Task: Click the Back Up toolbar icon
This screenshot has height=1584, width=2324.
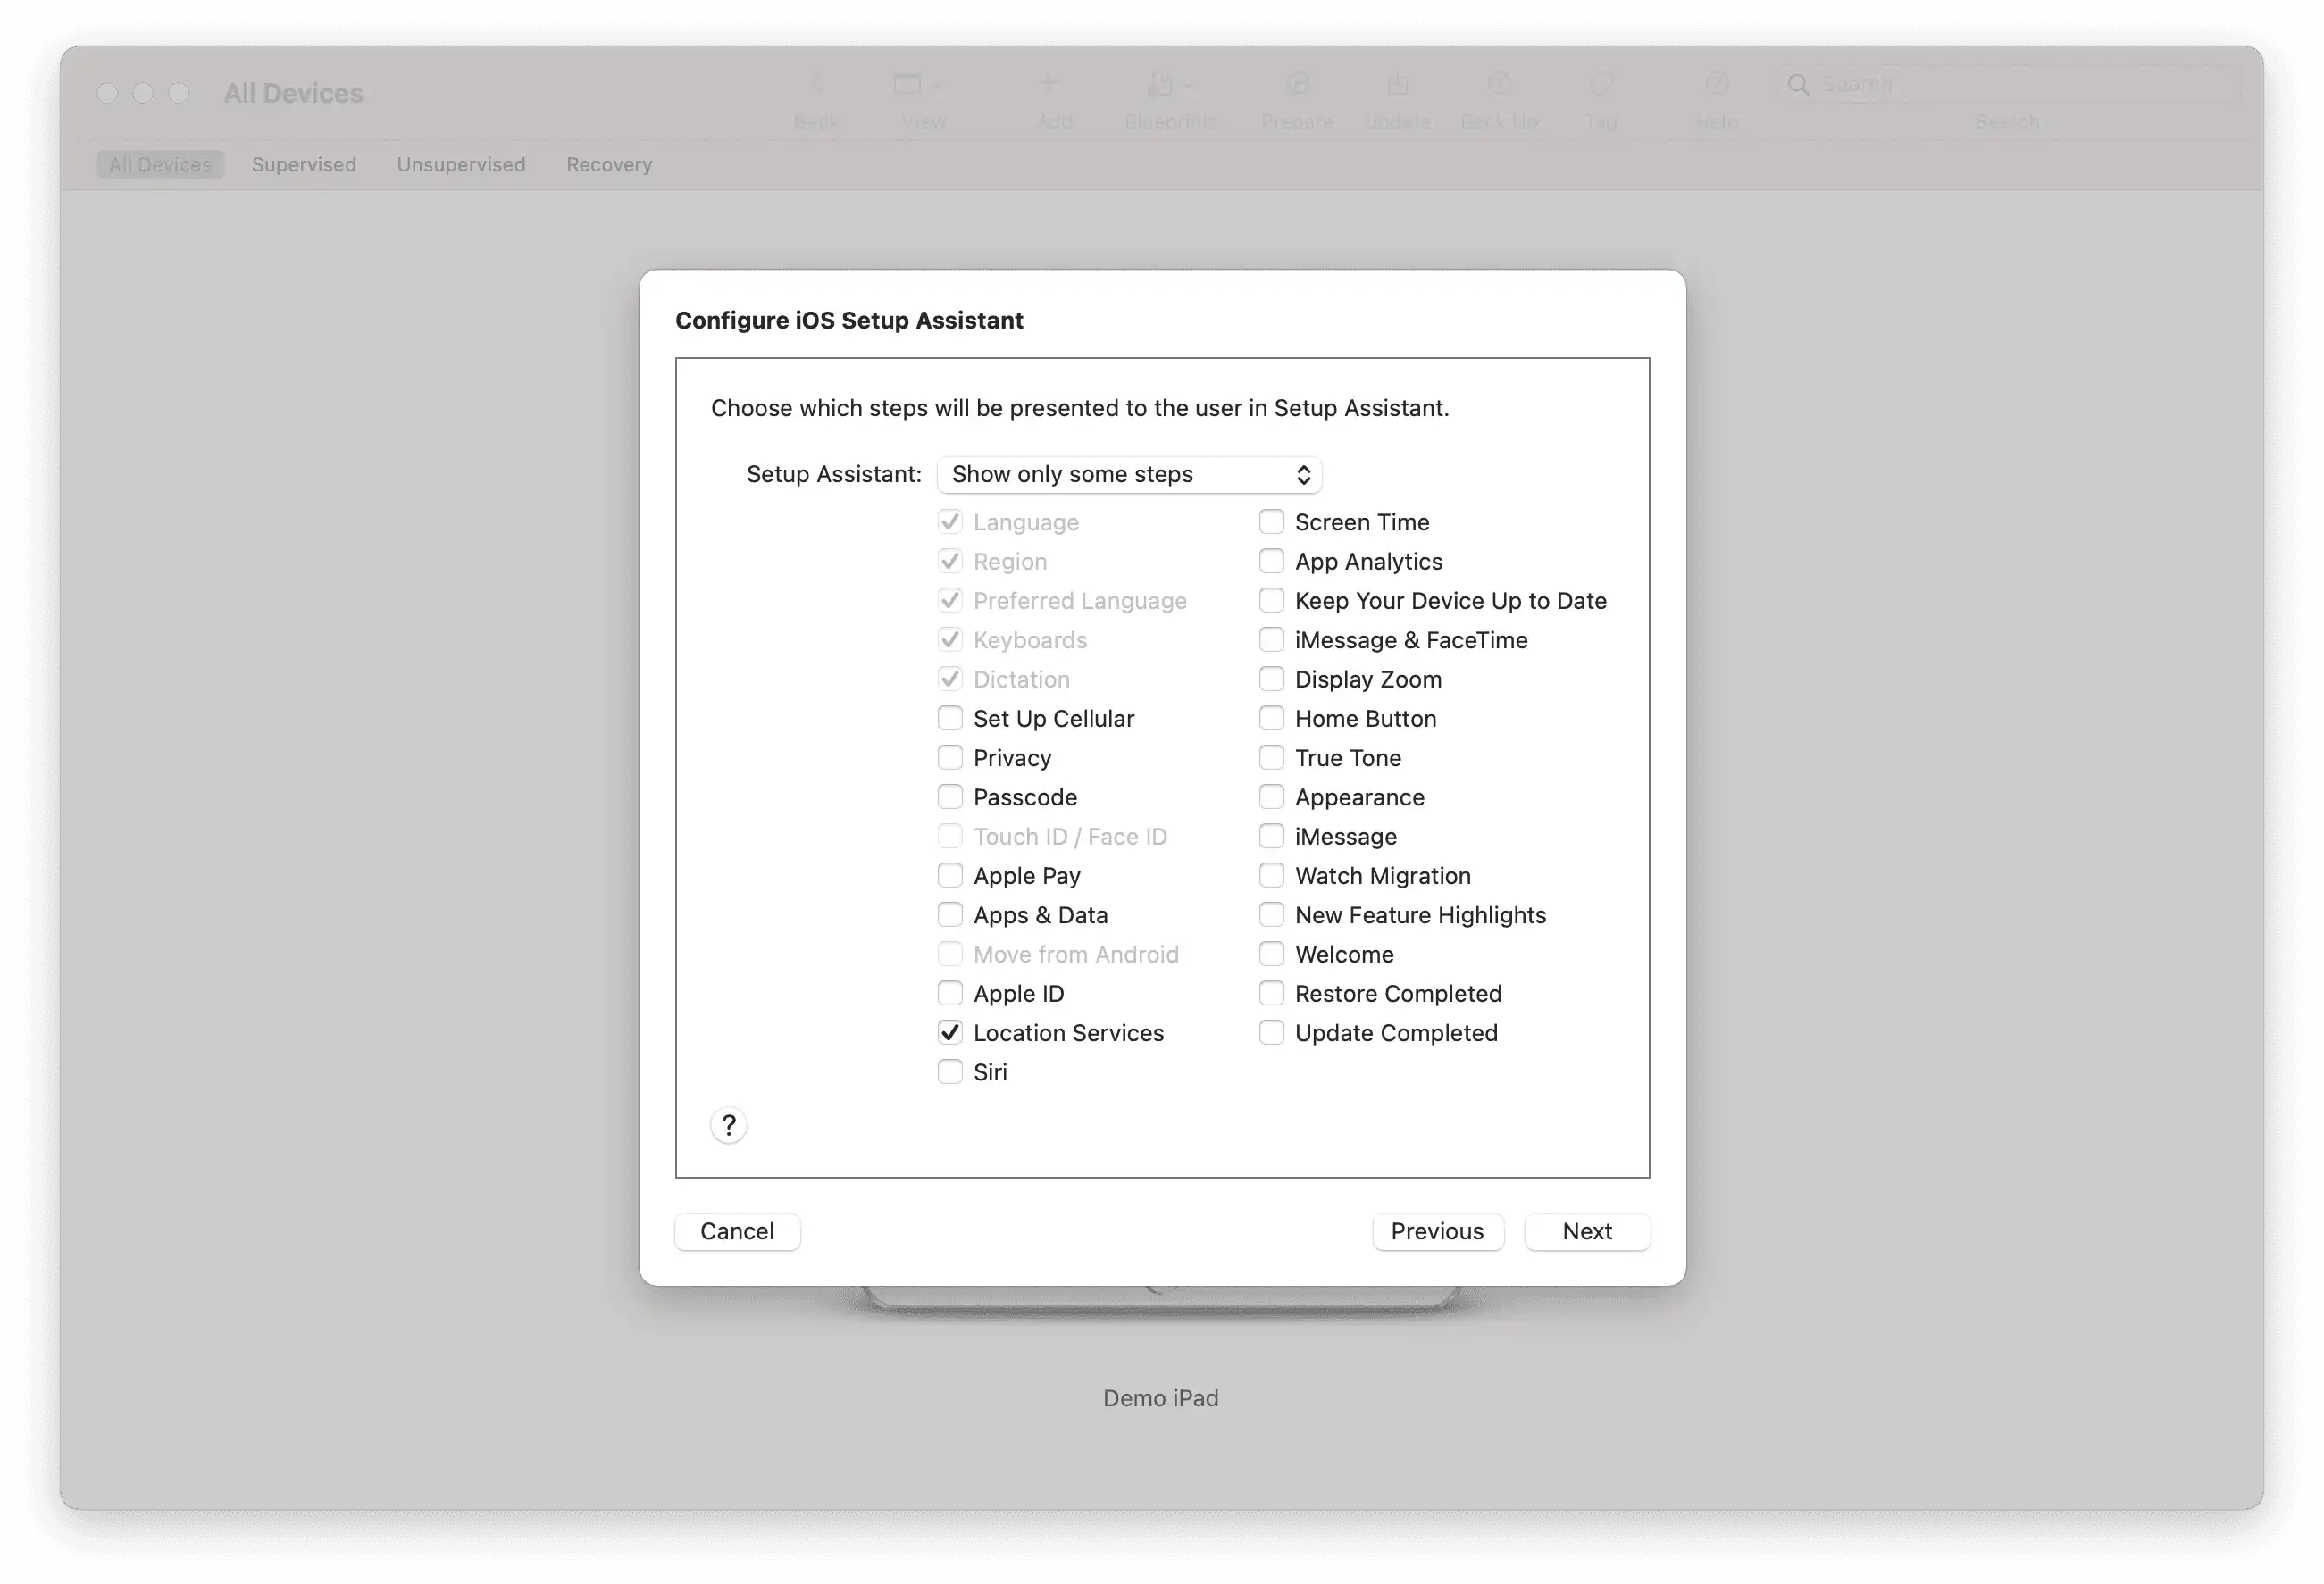Action: pos(1498,85)
